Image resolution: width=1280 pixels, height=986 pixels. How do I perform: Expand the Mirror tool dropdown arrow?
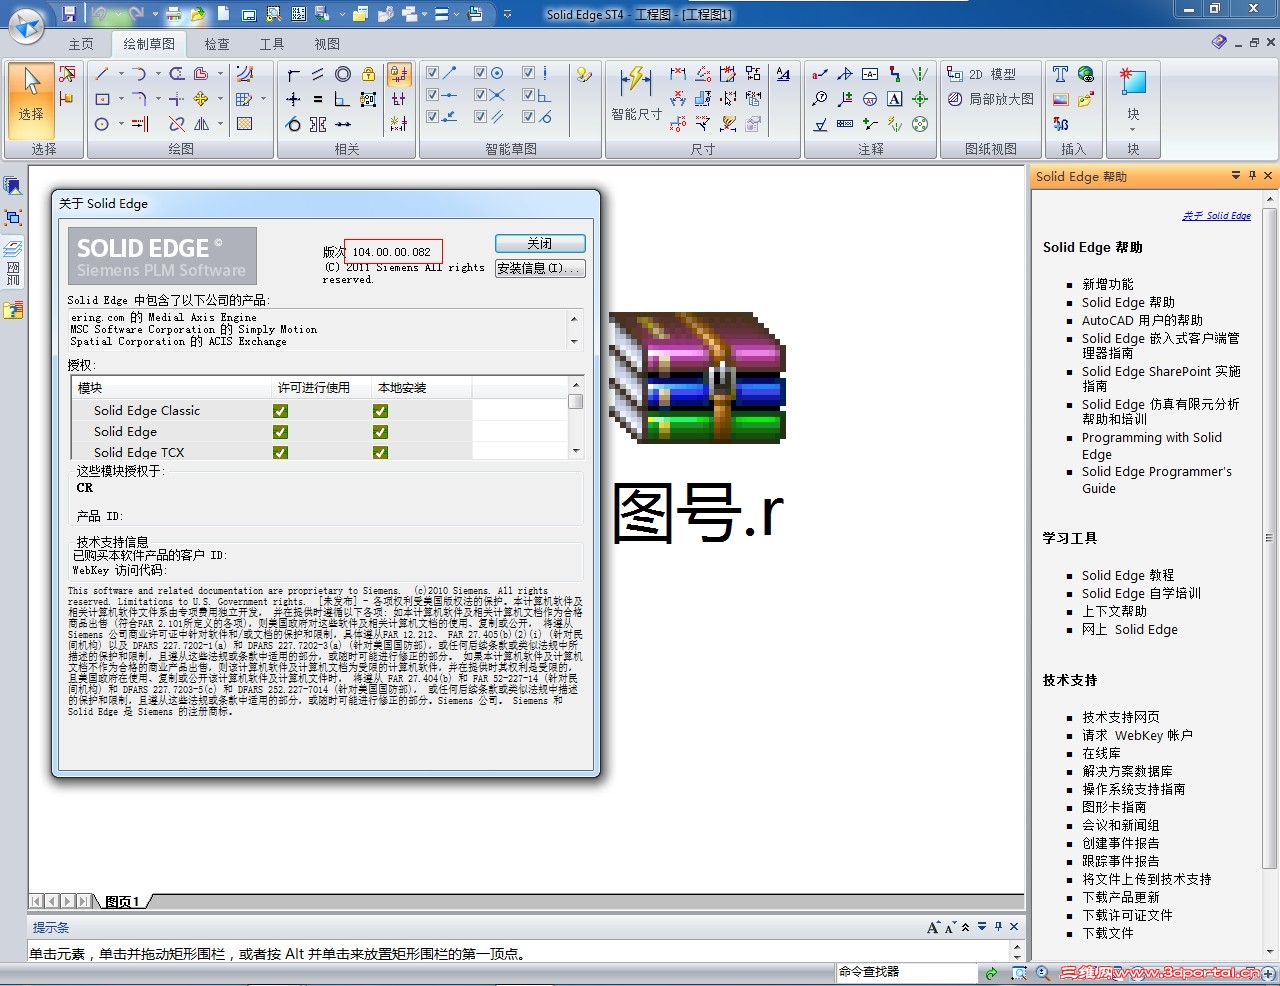220,124
